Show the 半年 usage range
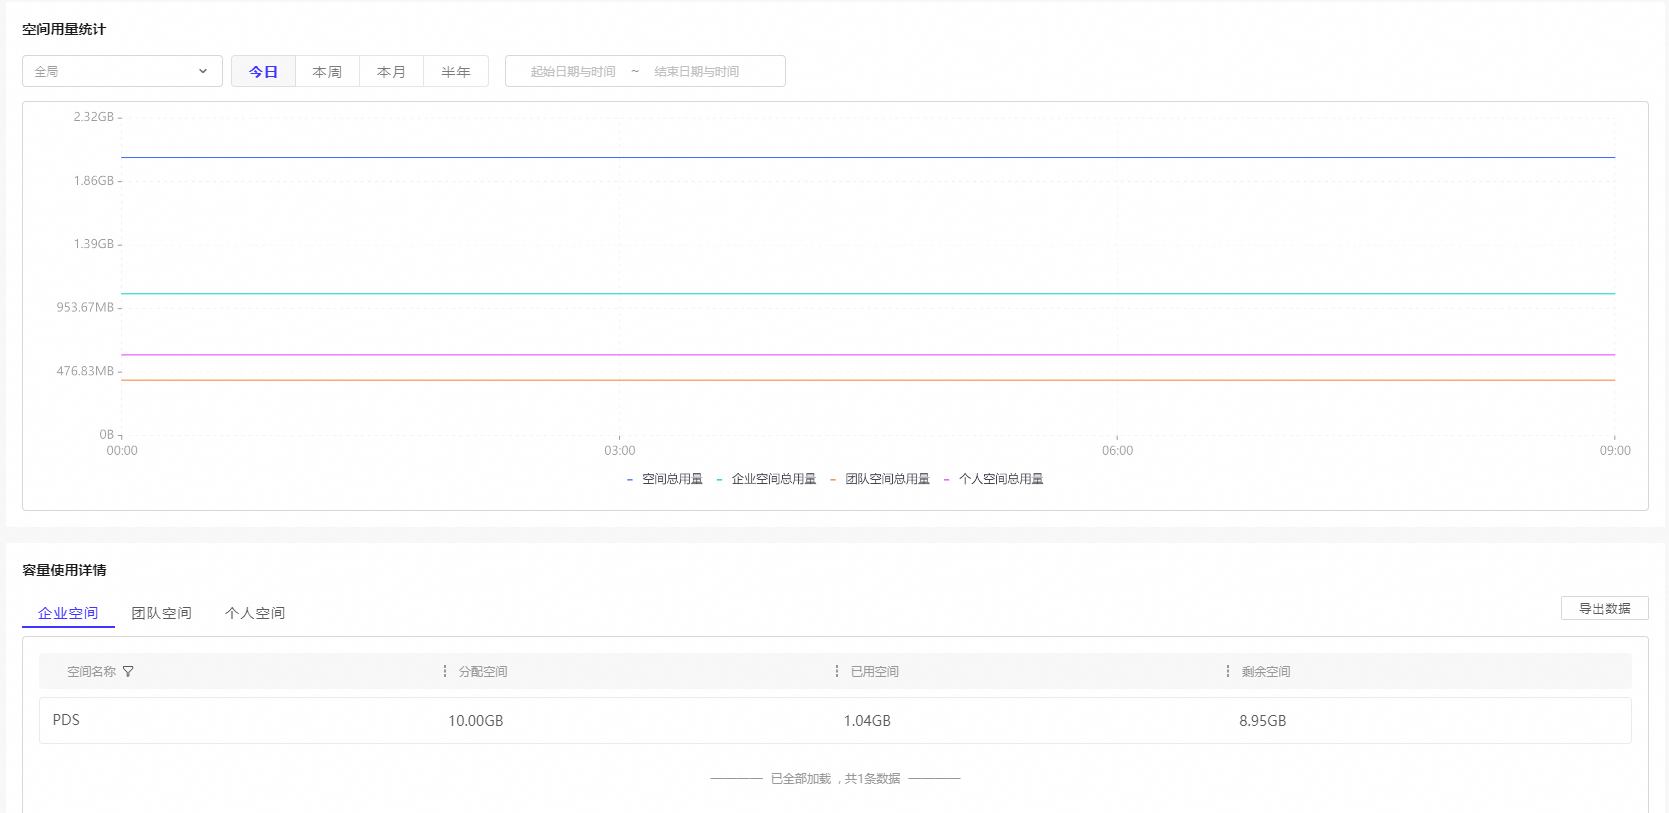Image resolution: width=1669 pixels, height=813 pixels. [456, 71]
